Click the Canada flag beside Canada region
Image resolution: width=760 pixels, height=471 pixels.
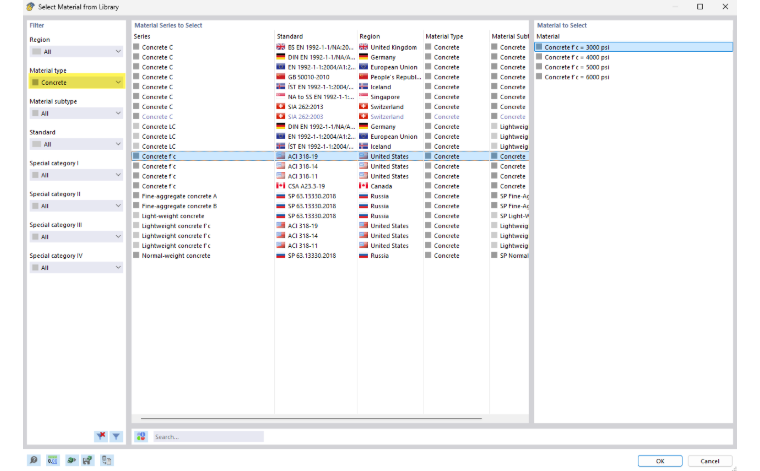[x=364, y=186]
